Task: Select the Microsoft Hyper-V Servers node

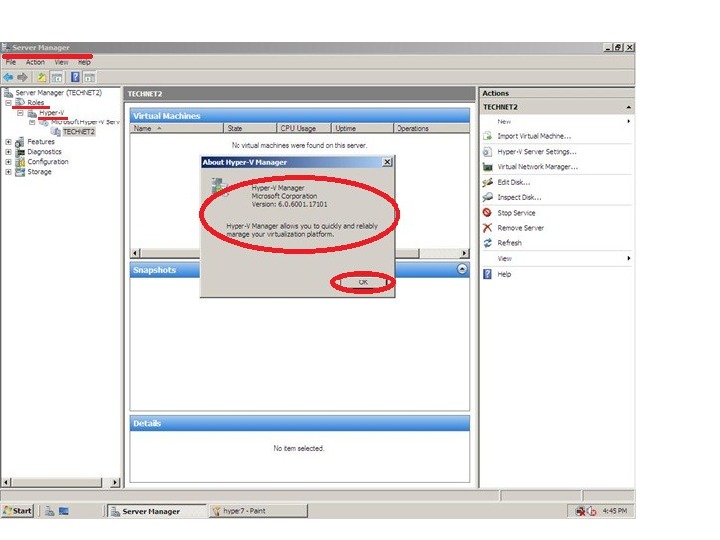Action: [x=85, y=122]
